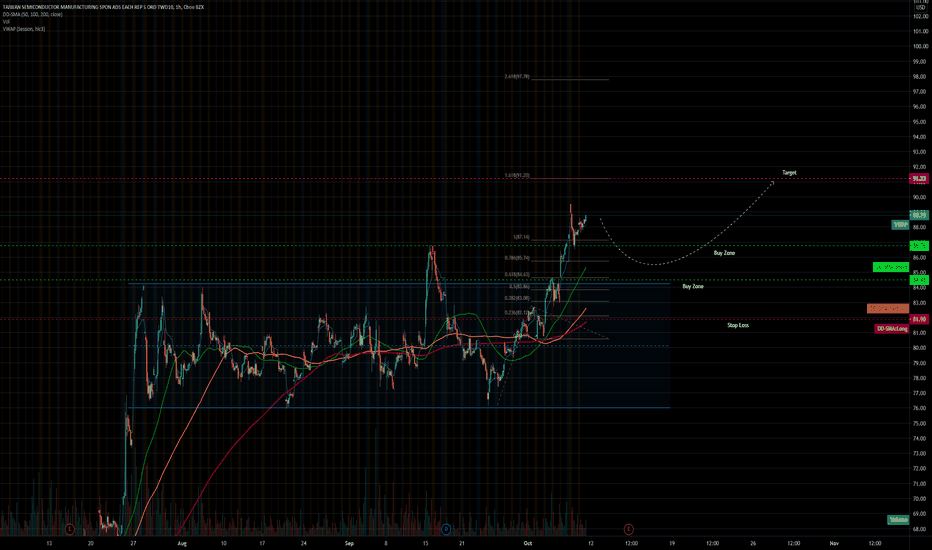Click the Aug label on the time axis
The width and height of the screenshot is (932, 550).
[182, 543]
